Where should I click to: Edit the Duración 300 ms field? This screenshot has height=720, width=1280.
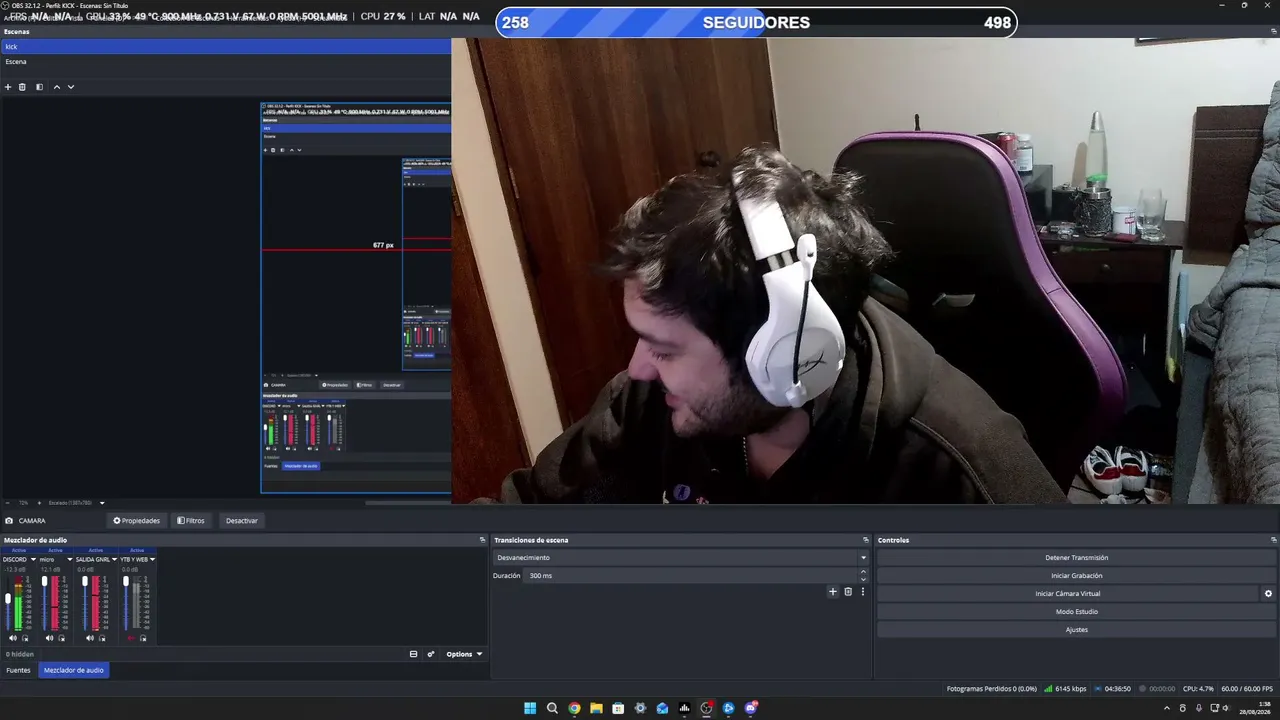click(691, 576)
